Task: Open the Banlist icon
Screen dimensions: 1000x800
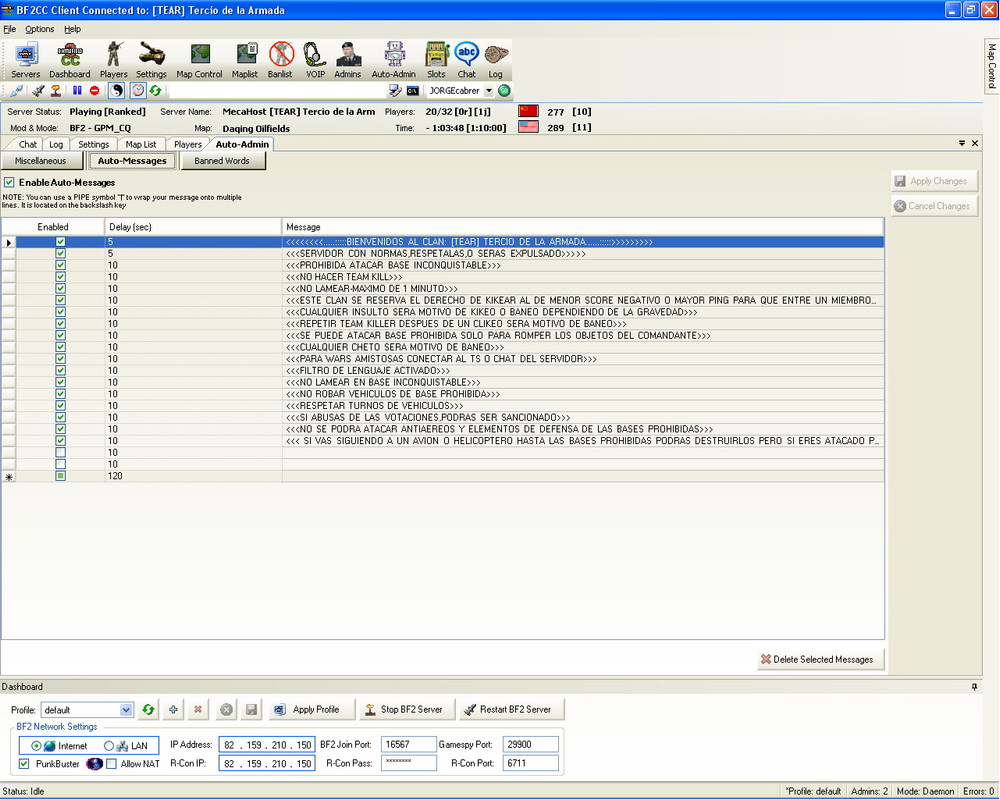Action: 280,60
